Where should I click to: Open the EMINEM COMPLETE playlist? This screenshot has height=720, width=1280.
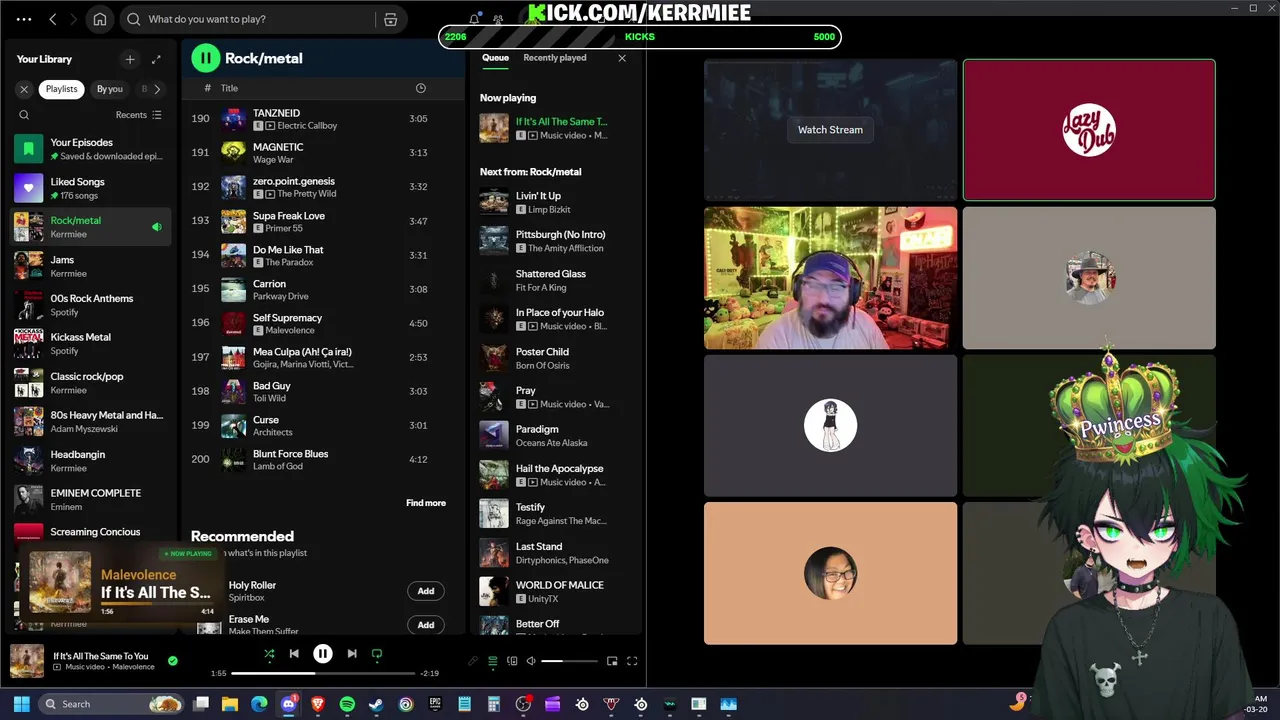92,500
